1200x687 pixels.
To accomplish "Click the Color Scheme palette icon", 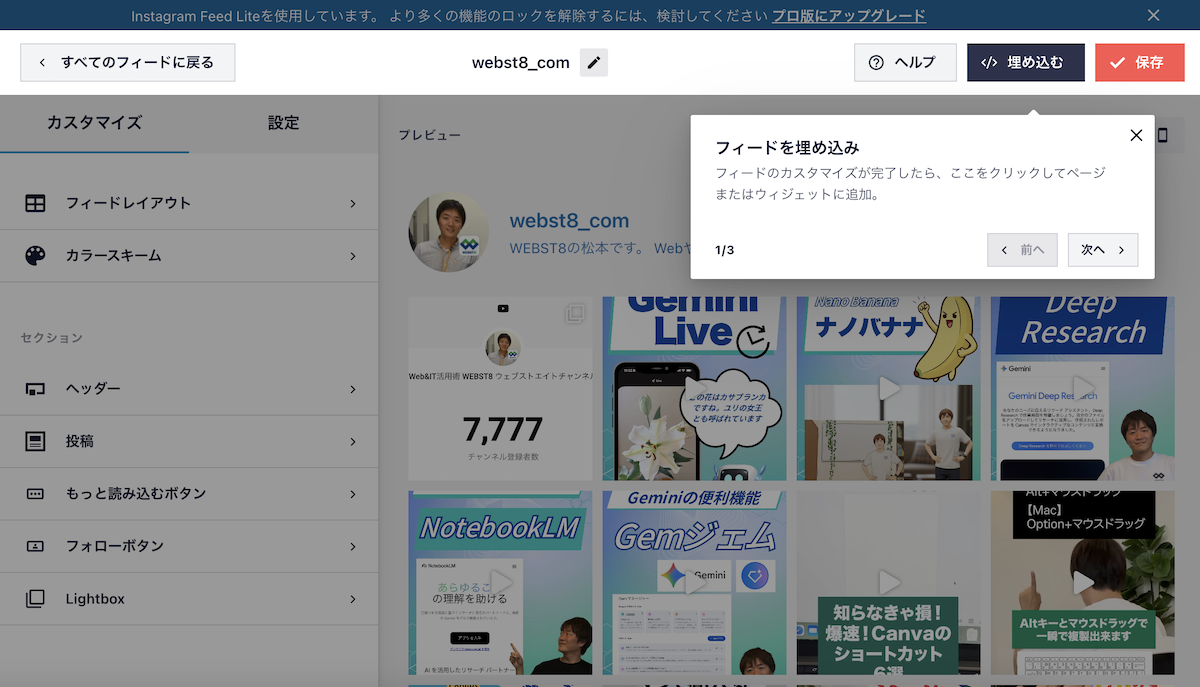I will click(35, 256).
